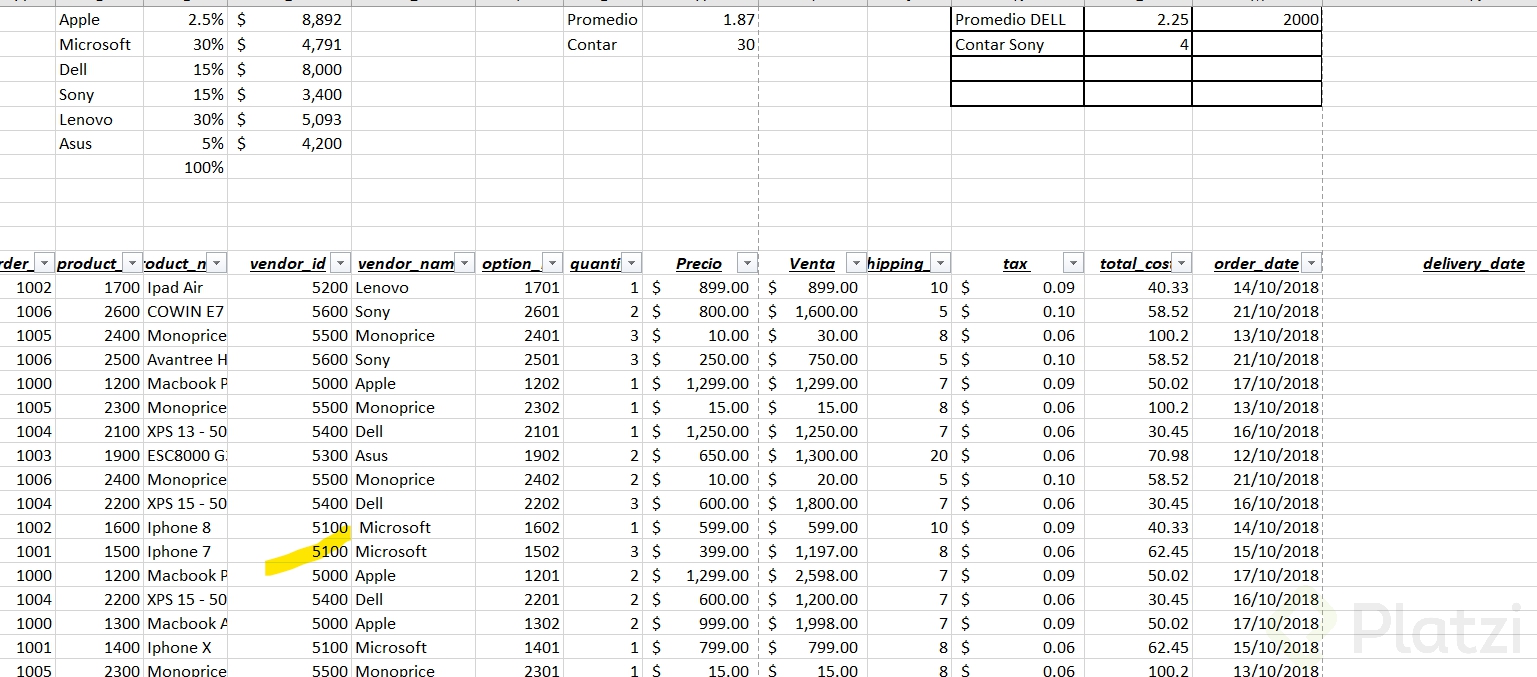Select the Macbook A product cell
The image size is (1537, 677).
tap(185, 623)
